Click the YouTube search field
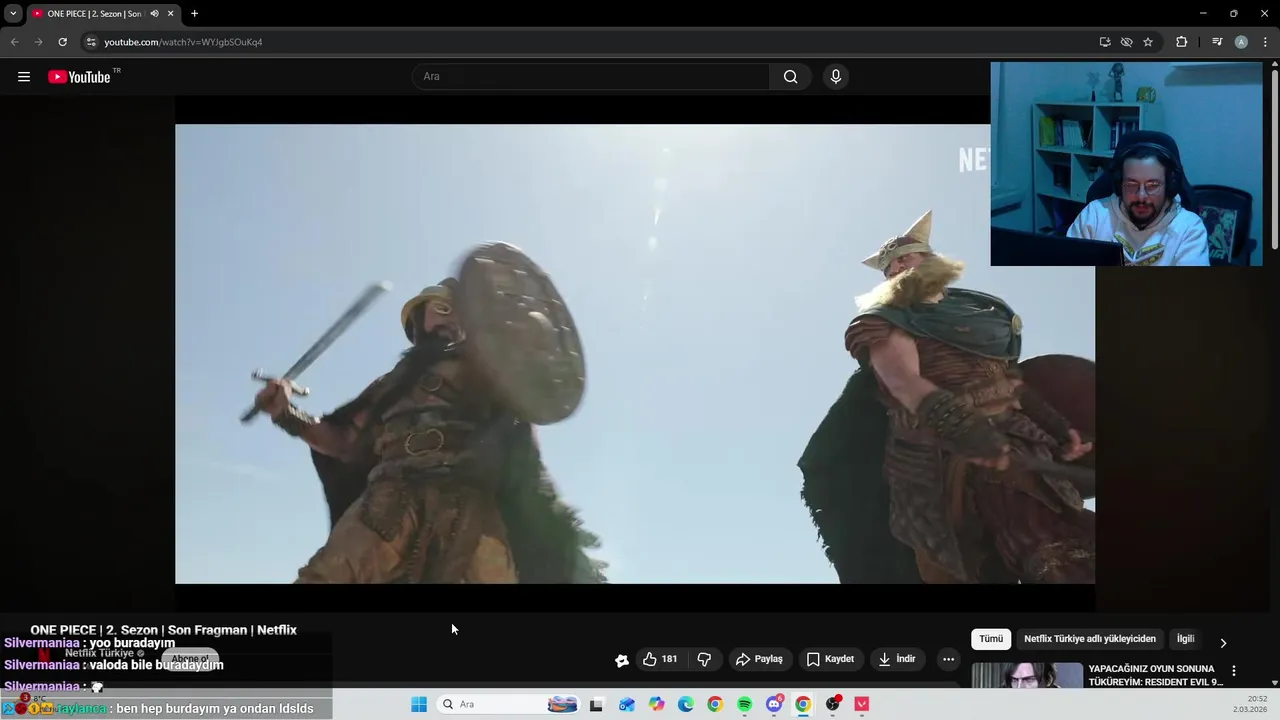Image resolution: width=1280 pixels, height=720 pixels. pos(591,77)
